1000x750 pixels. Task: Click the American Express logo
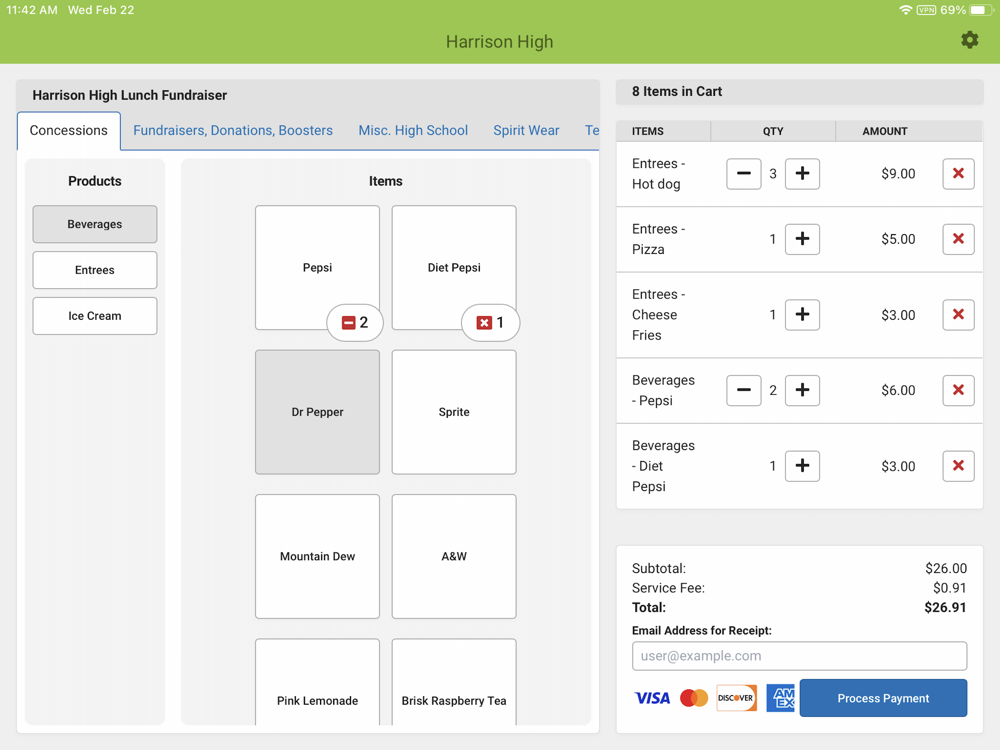(781, 698)
